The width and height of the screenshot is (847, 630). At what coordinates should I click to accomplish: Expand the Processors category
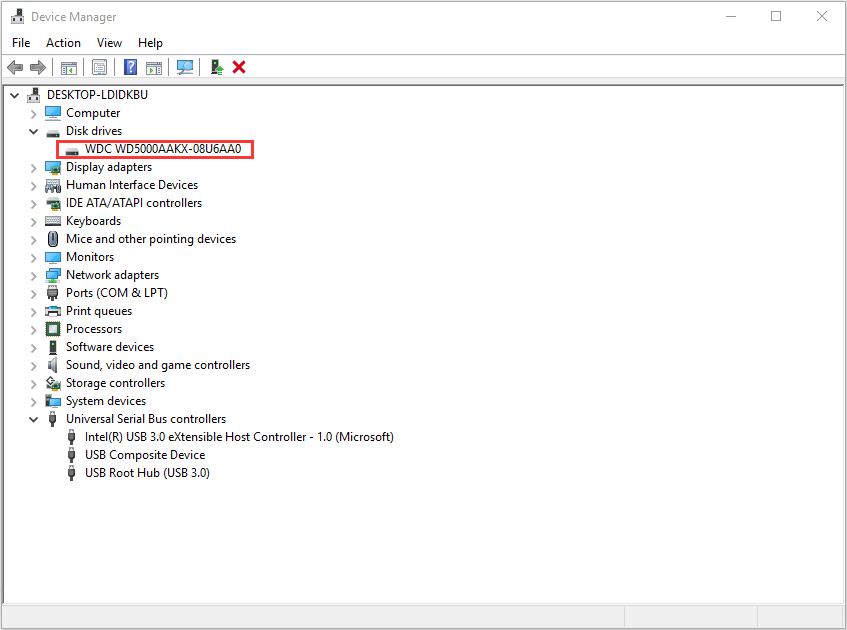(34, 329)
